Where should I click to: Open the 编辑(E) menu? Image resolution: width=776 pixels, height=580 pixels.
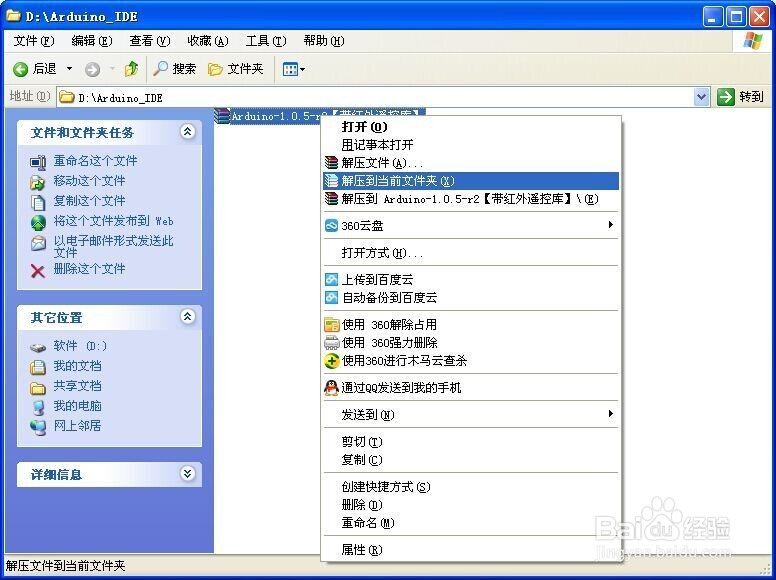pyautogui.click(x=92, y=41)
